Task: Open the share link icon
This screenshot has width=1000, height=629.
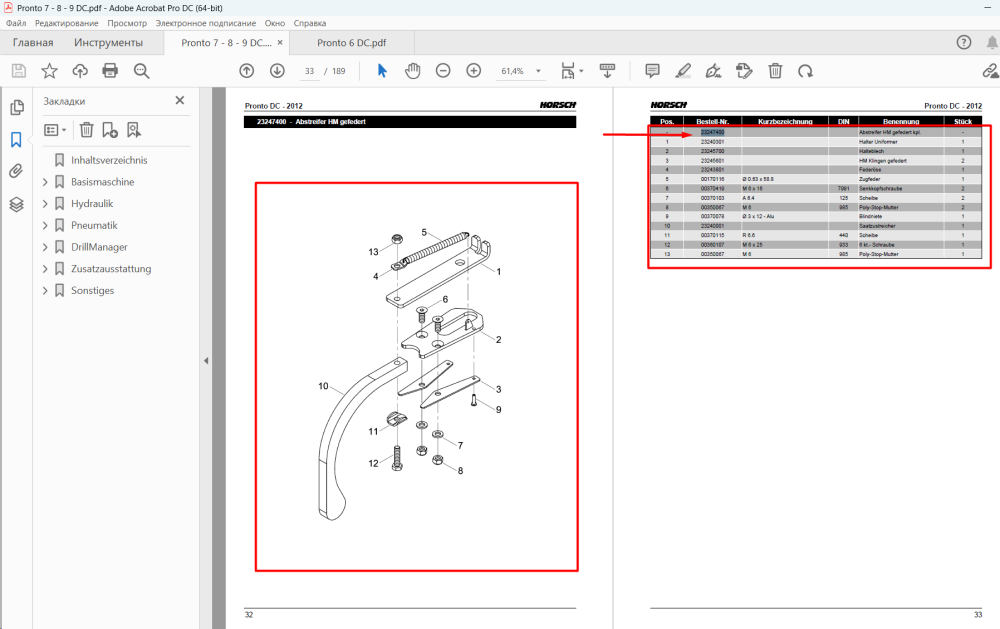Action: tap(990, 71)
